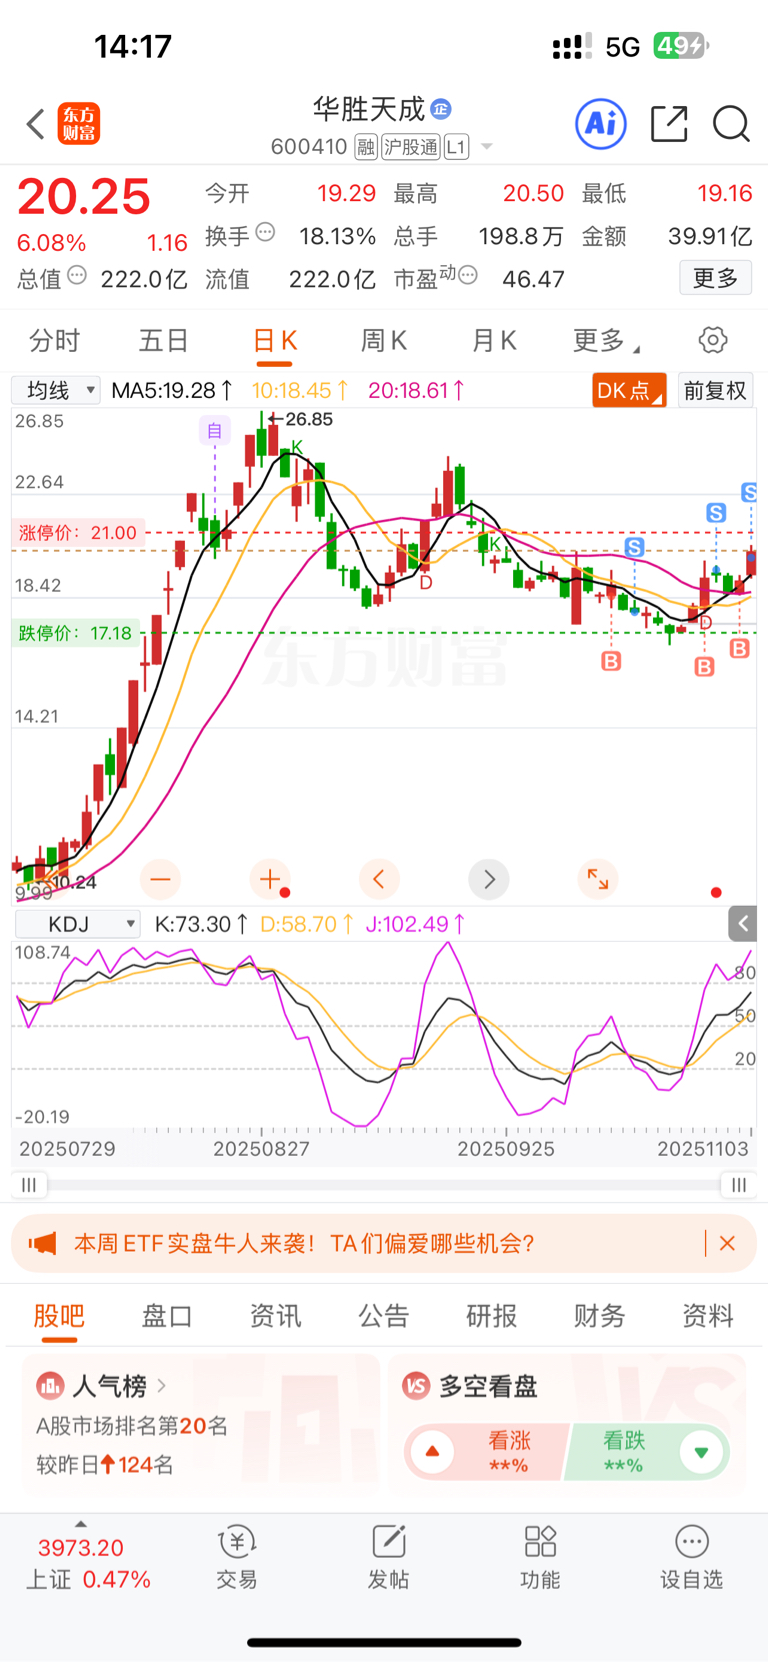The height and width of the screenshot is (1662, 768).
Task: Open the AI assistant icon
Action: 601,124
